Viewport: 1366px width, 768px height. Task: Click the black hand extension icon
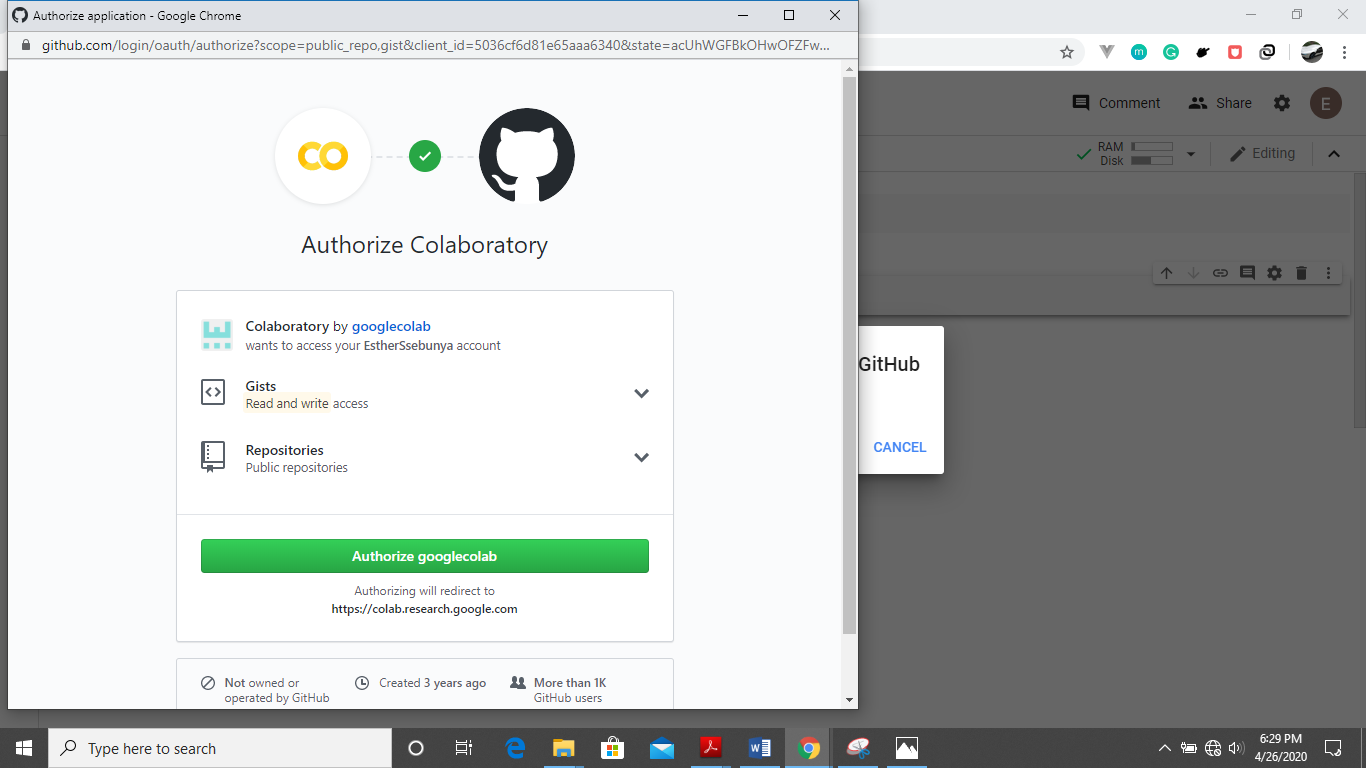pos(1203,52)
